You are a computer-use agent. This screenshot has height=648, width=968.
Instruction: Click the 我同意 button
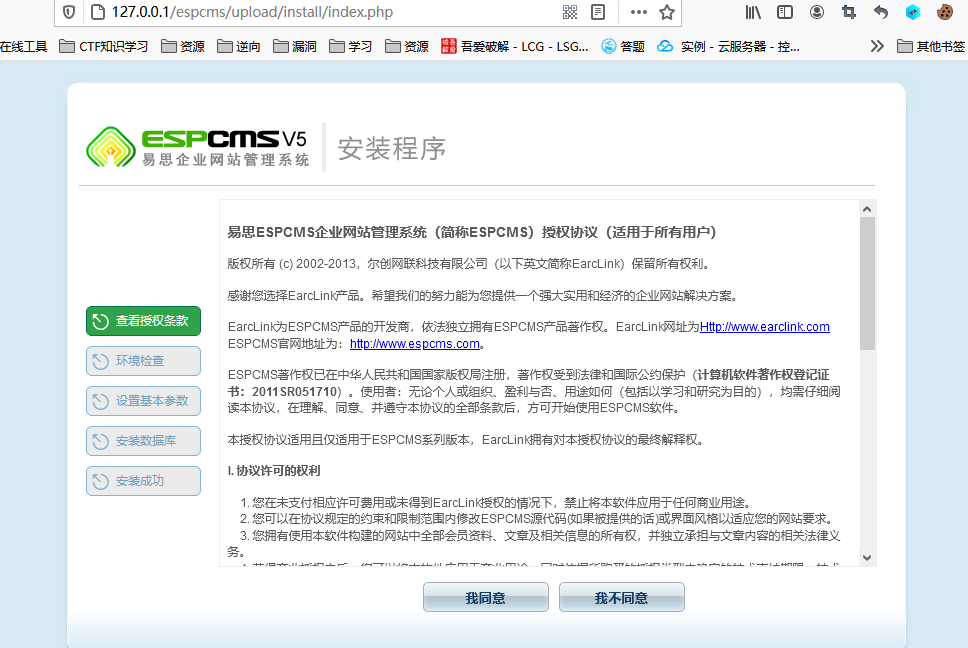pos(486,597)
